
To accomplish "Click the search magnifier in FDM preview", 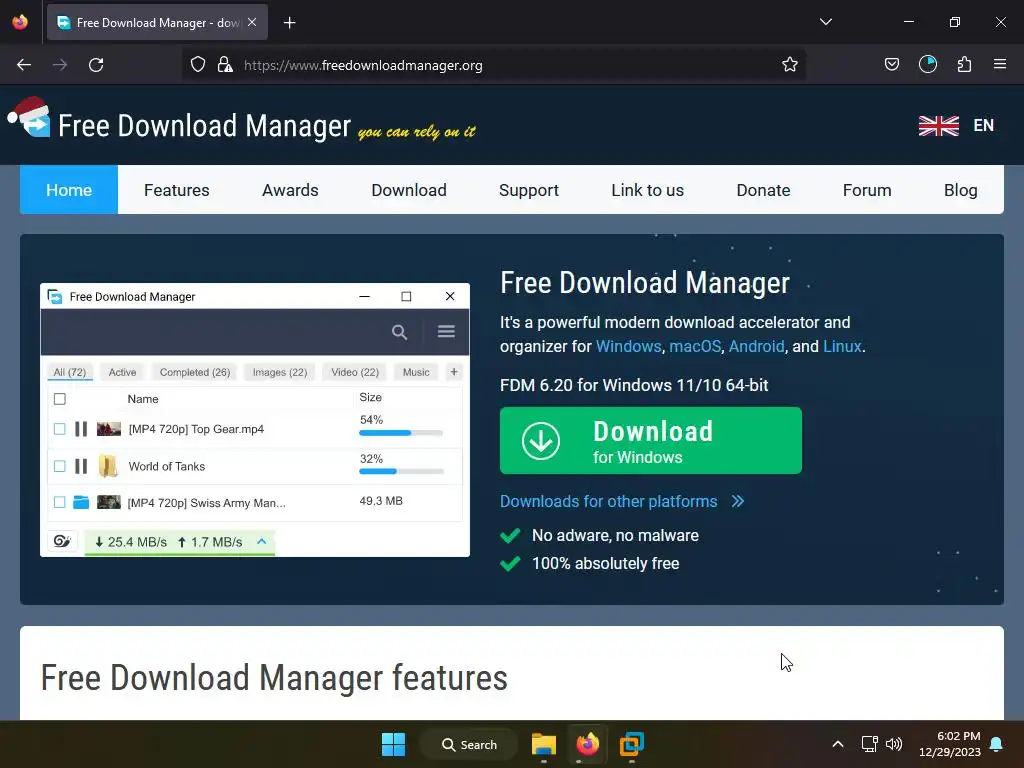I will (x=399, y=332).
